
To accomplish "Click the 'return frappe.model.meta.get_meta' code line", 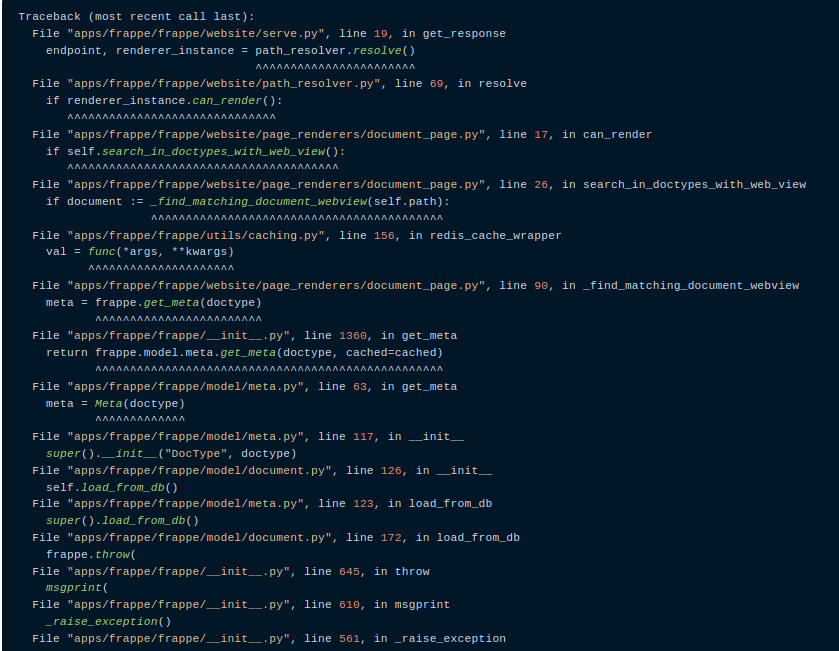I will [245, 353].
